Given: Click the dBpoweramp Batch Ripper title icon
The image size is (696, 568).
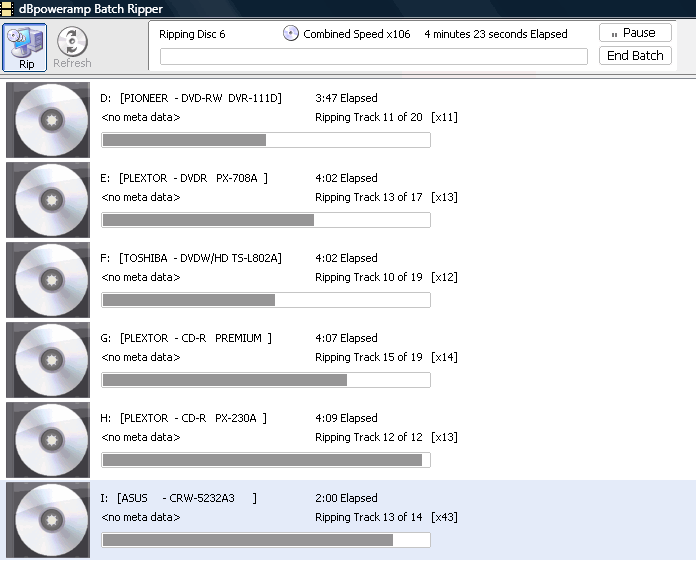Looking at the screenshot, I should coord(6,8).
